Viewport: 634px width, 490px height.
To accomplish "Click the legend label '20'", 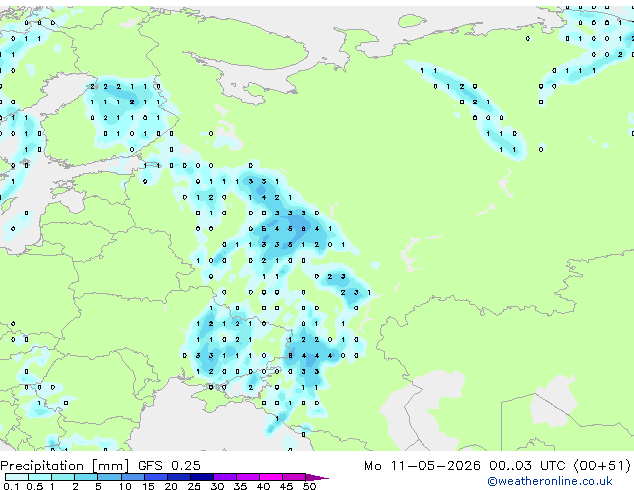I will pyautogui.click(x=171, y=486).
